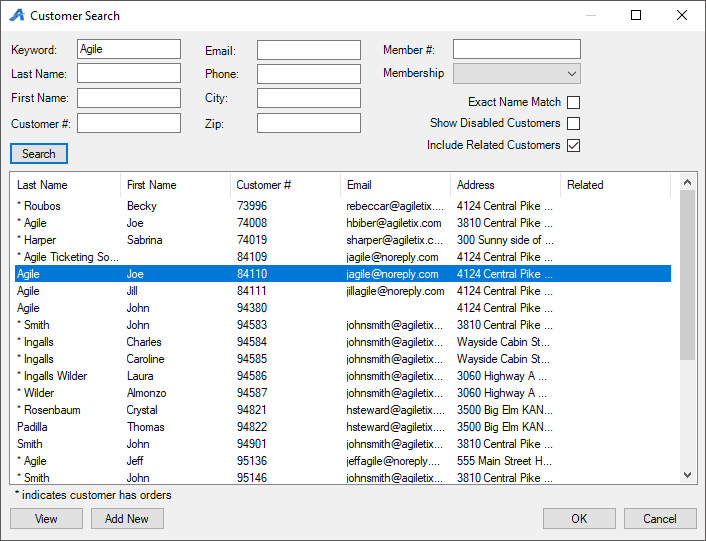Select the Rosenbaum Crystal row
Screen dimensions: 706x541
(x=343, y=410)
